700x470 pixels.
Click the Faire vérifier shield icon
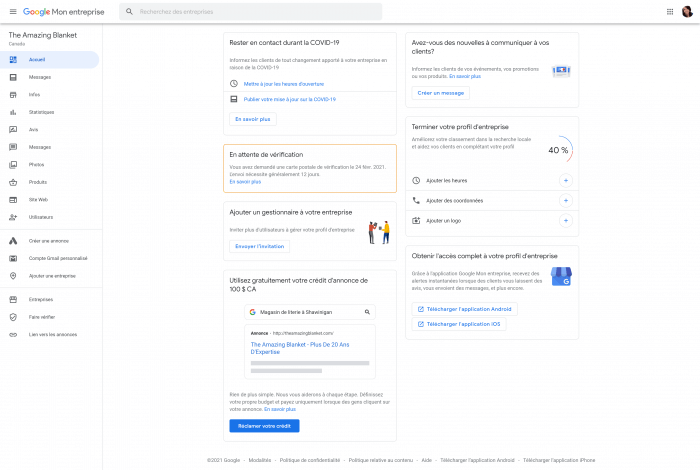[13, 317]
